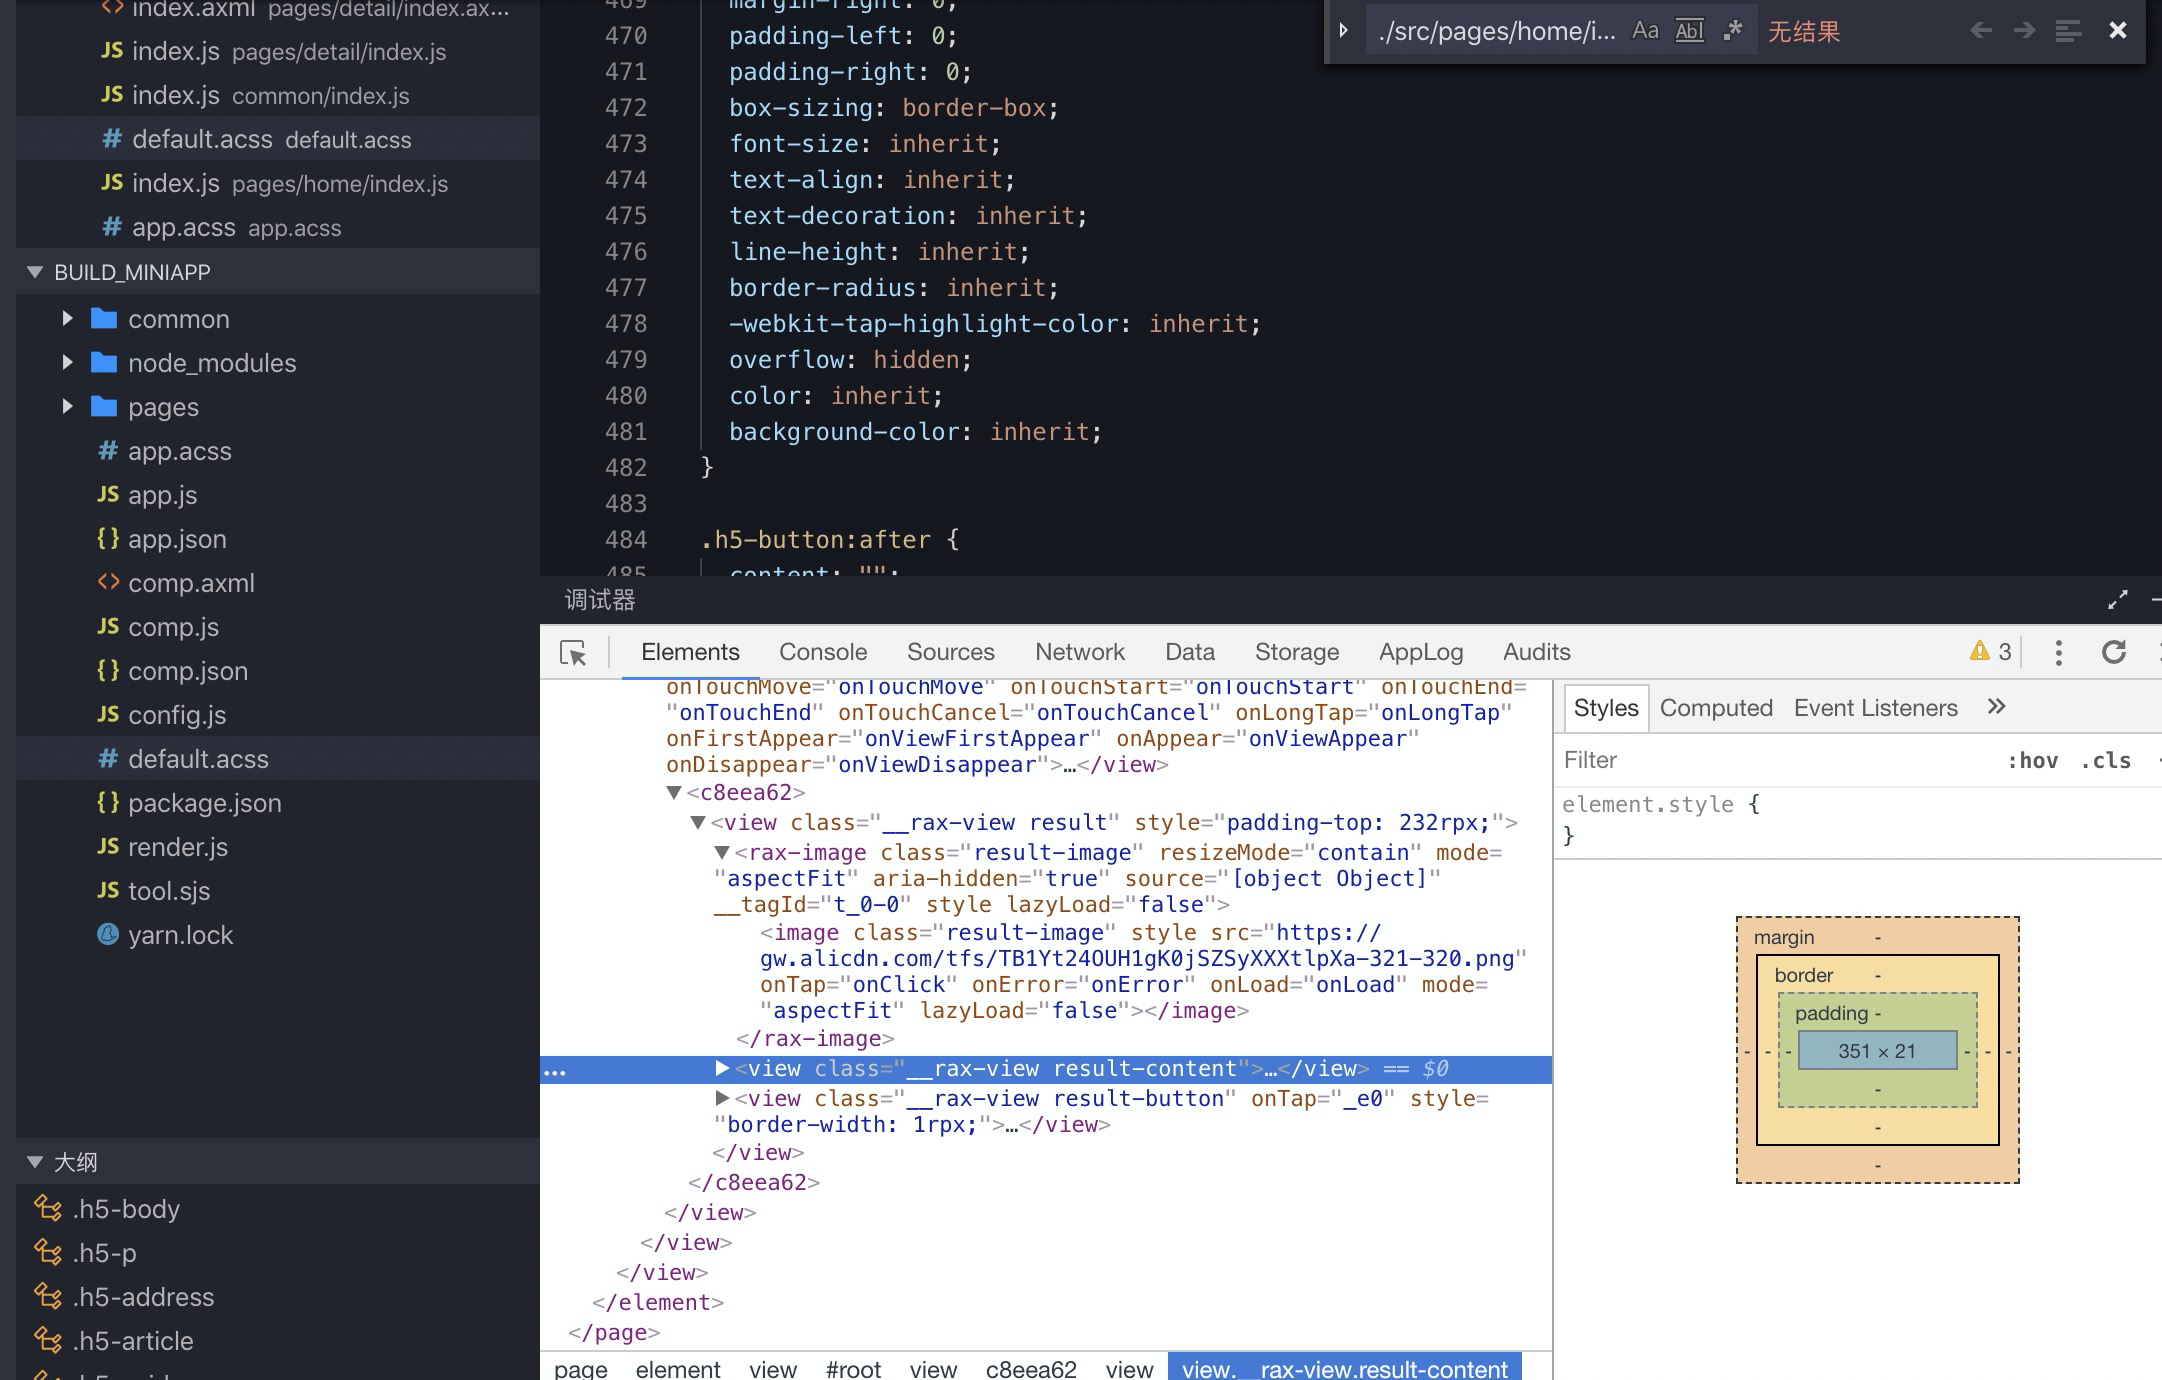The width and height of the screenshot is (2162, 1380).
Task: Click the warnings count indicator
Action: pyautogui.click(x=1991, y=652)
